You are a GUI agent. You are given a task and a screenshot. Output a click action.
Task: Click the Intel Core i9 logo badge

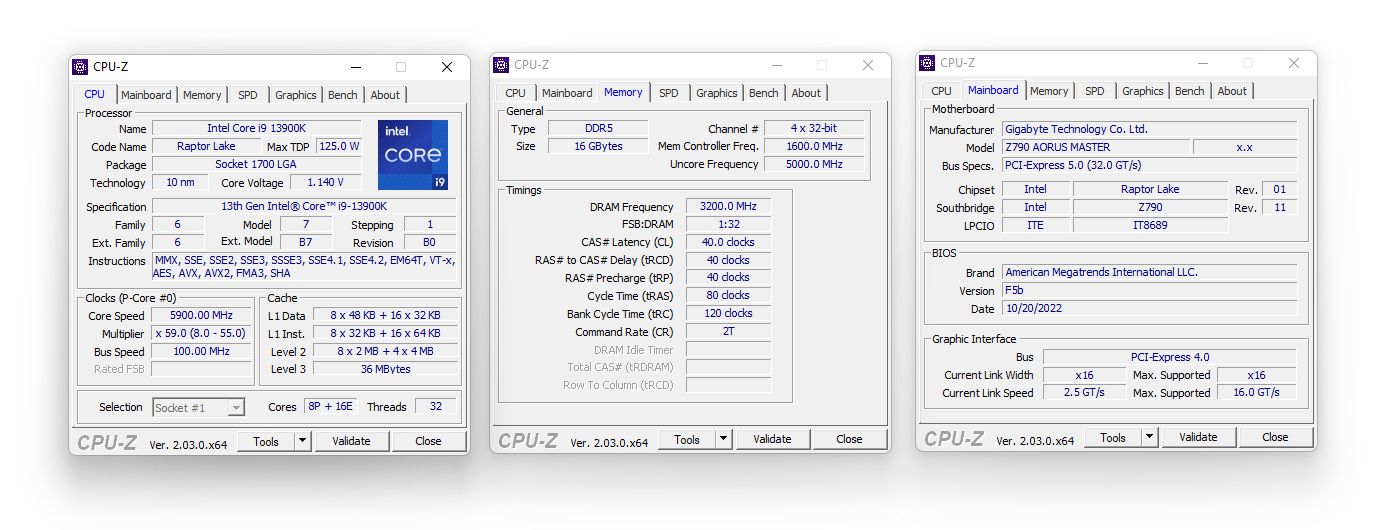pos(413,155)
